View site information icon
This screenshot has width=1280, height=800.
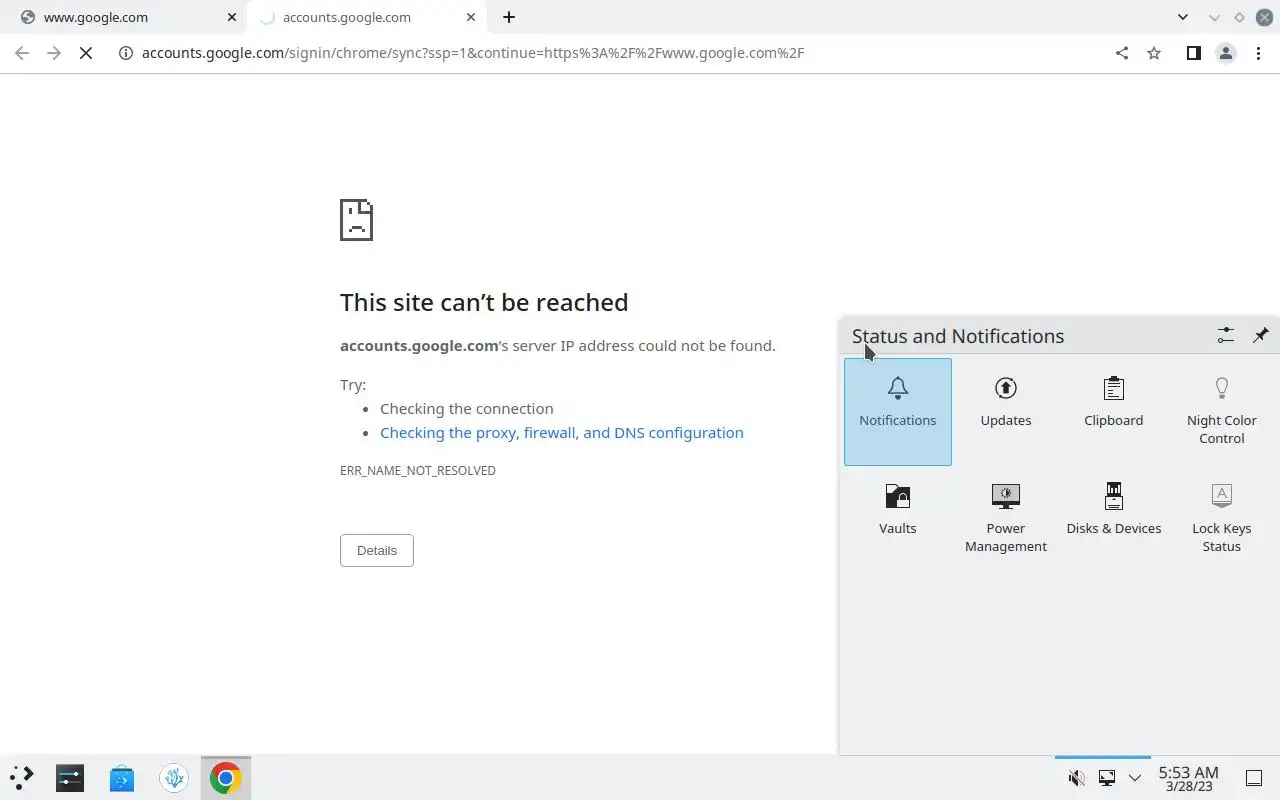point(126,53)
